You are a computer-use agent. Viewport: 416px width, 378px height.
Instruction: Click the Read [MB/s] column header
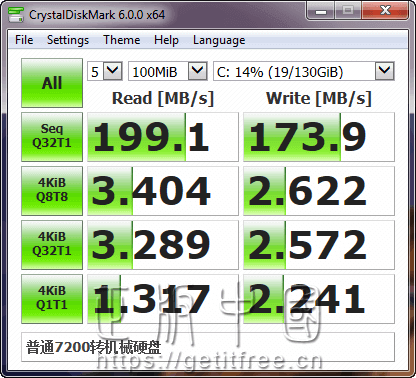coord(163,98)
